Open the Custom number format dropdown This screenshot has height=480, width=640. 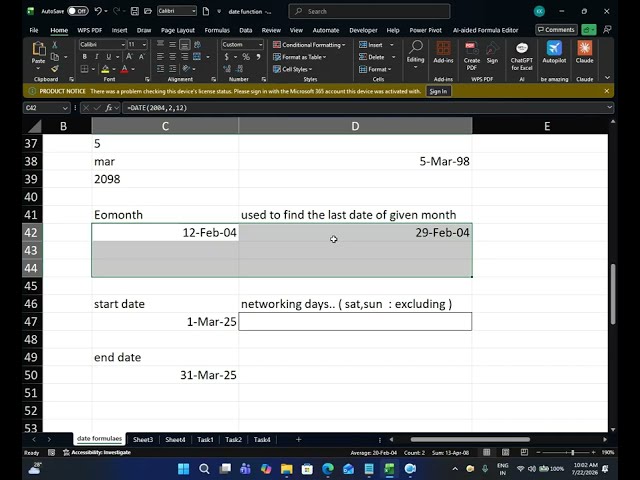(x=260, y=44)
